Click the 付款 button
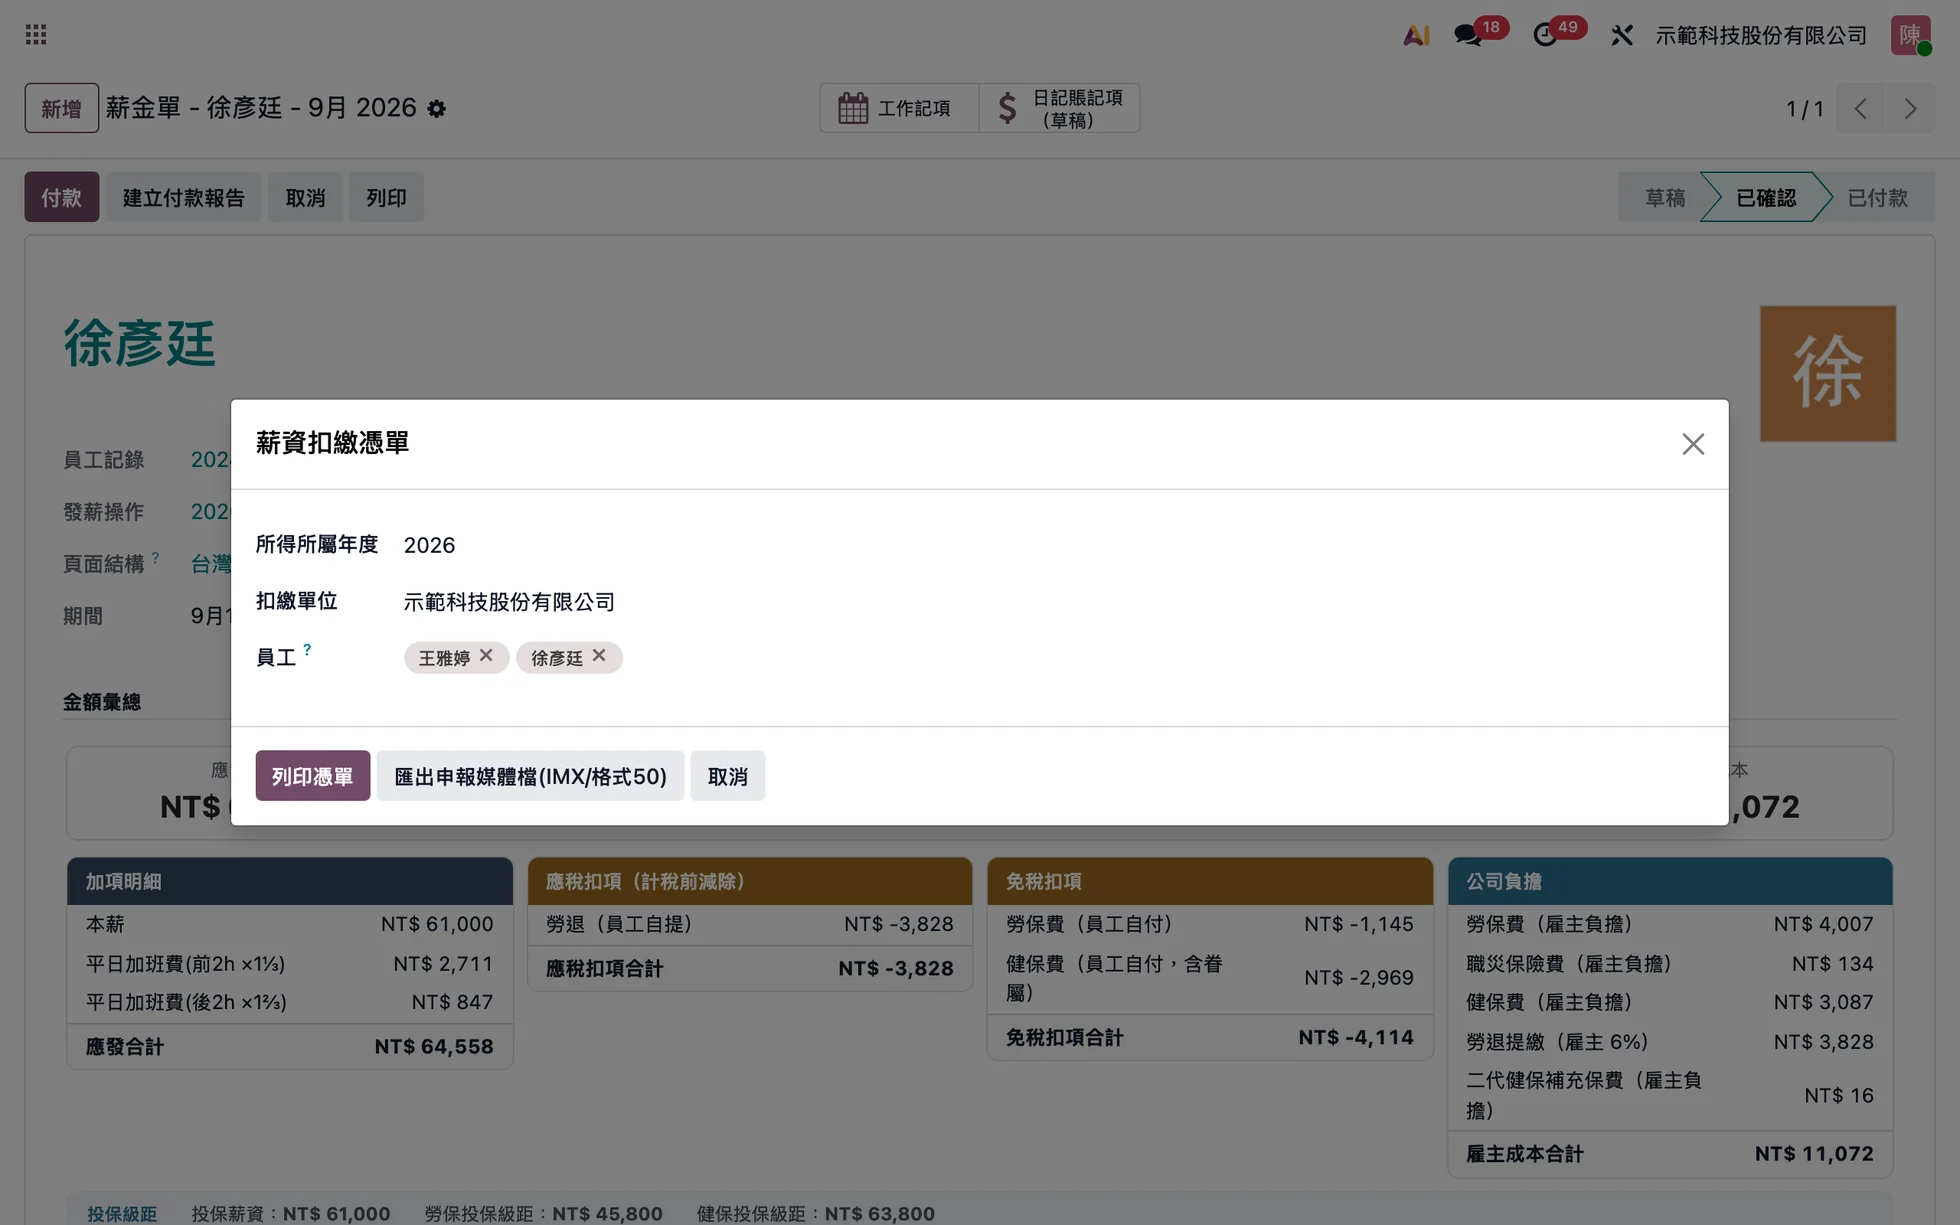Viewport: 1960px width, 1225px height. pyautogui.click(x=61, y=198)
